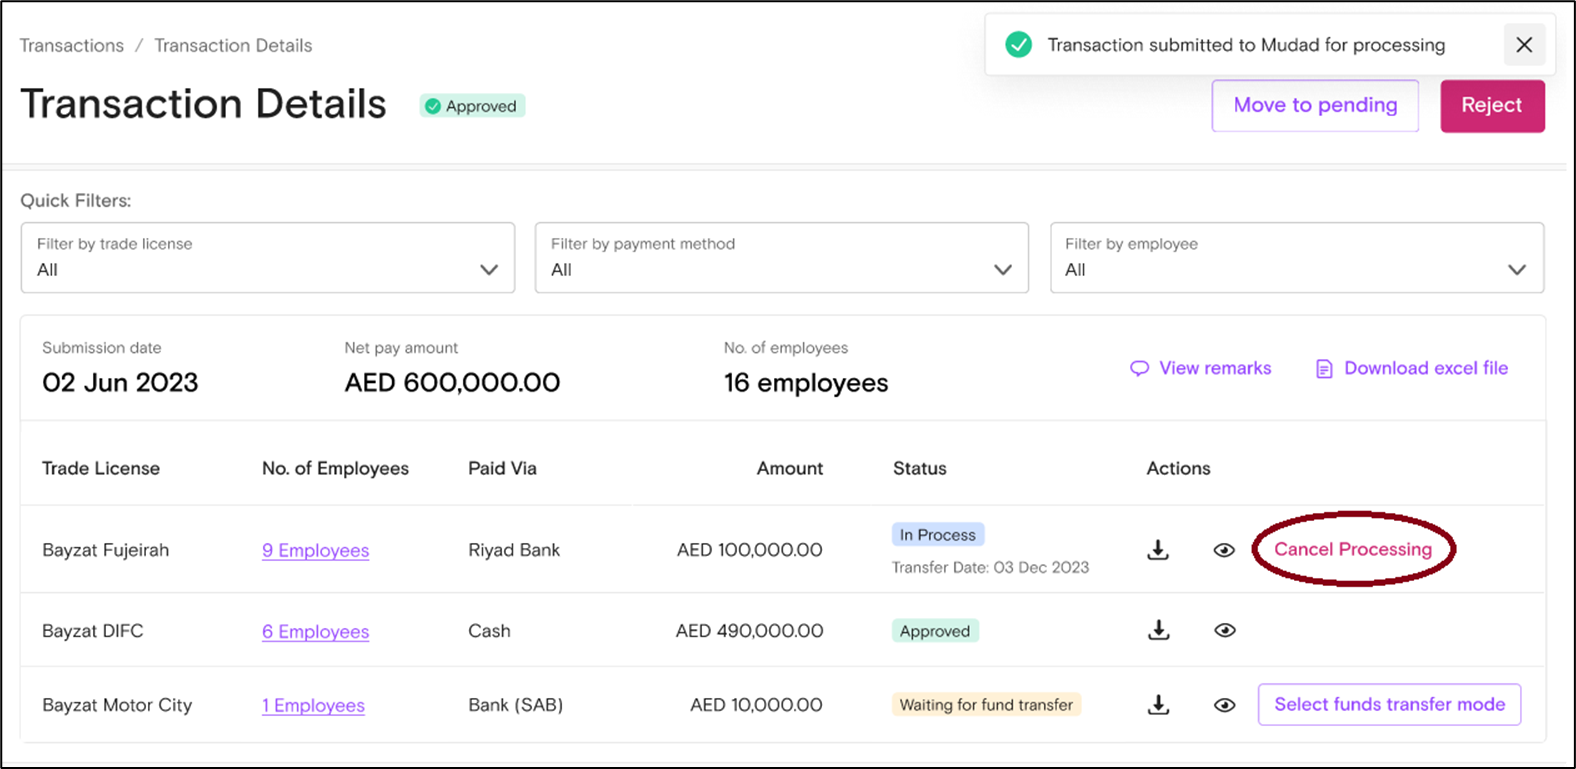Click the 02 Jun 2023 submission date
This screenshot has height=769, width=1576.
120,383
